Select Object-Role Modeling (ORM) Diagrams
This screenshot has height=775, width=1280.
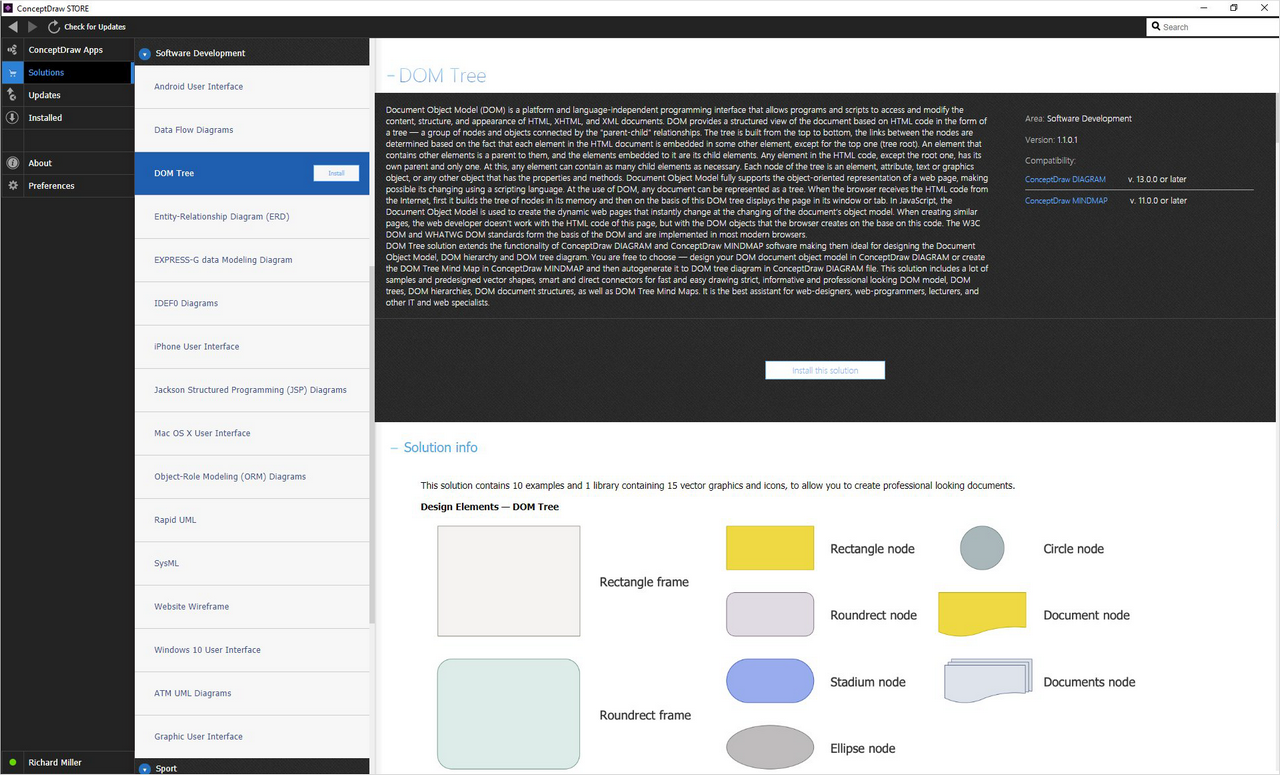[252, 477]
